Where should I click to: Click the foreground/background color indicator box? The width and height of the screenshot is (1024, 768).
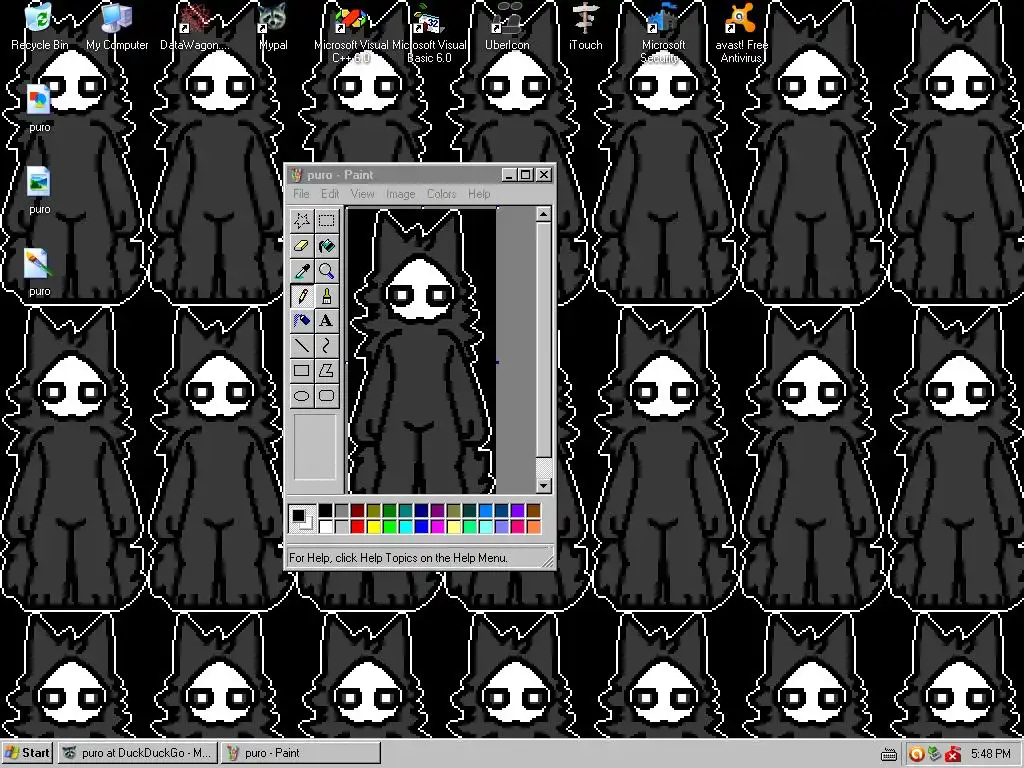tap(302, 519)
